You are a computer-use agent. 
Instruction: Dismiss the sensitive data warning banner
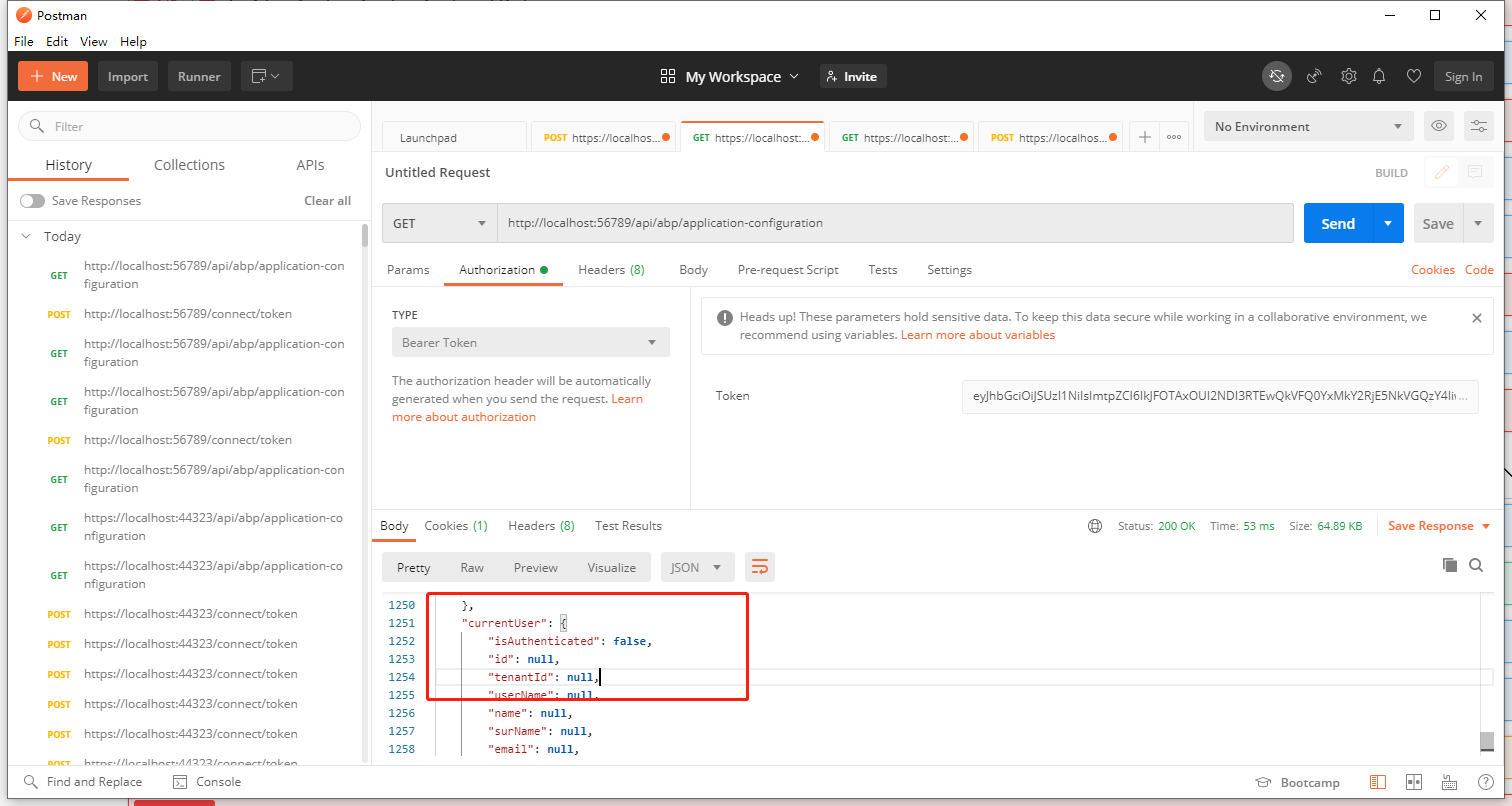tap(1477, 318)
